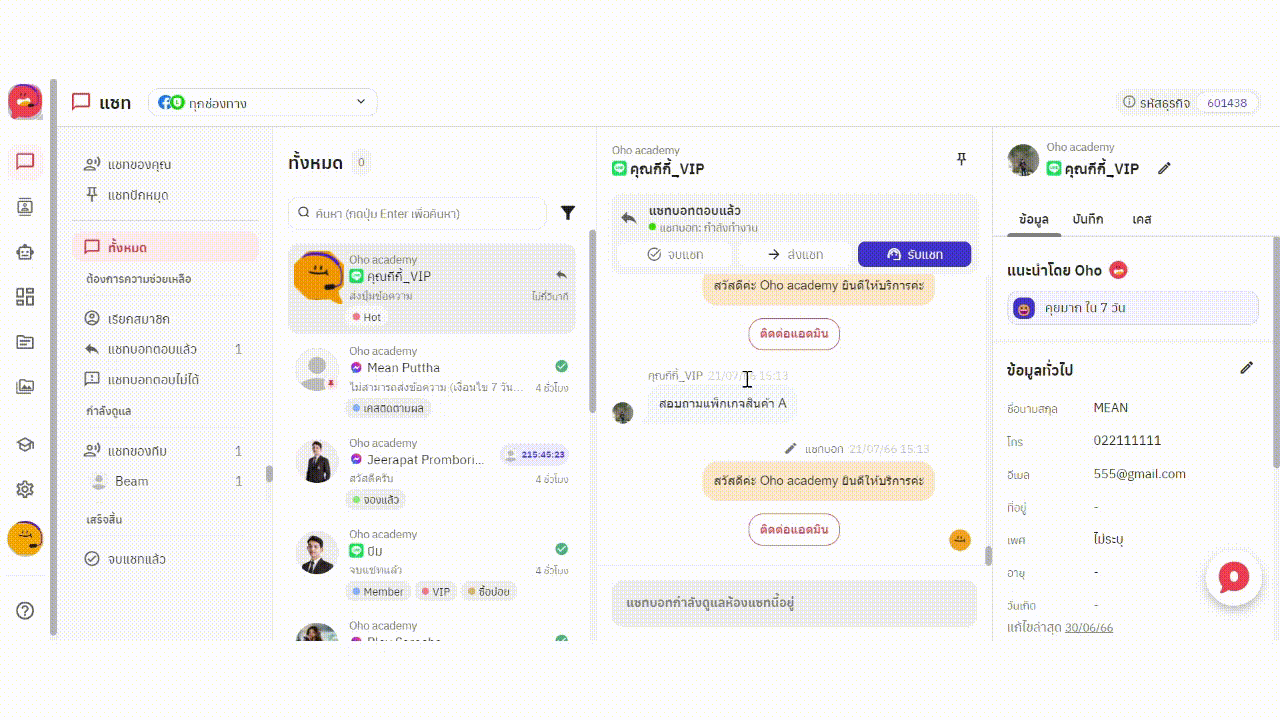Open the settings gear in left sidebar
1280x720 pixels.
click(x=25, y=489)
